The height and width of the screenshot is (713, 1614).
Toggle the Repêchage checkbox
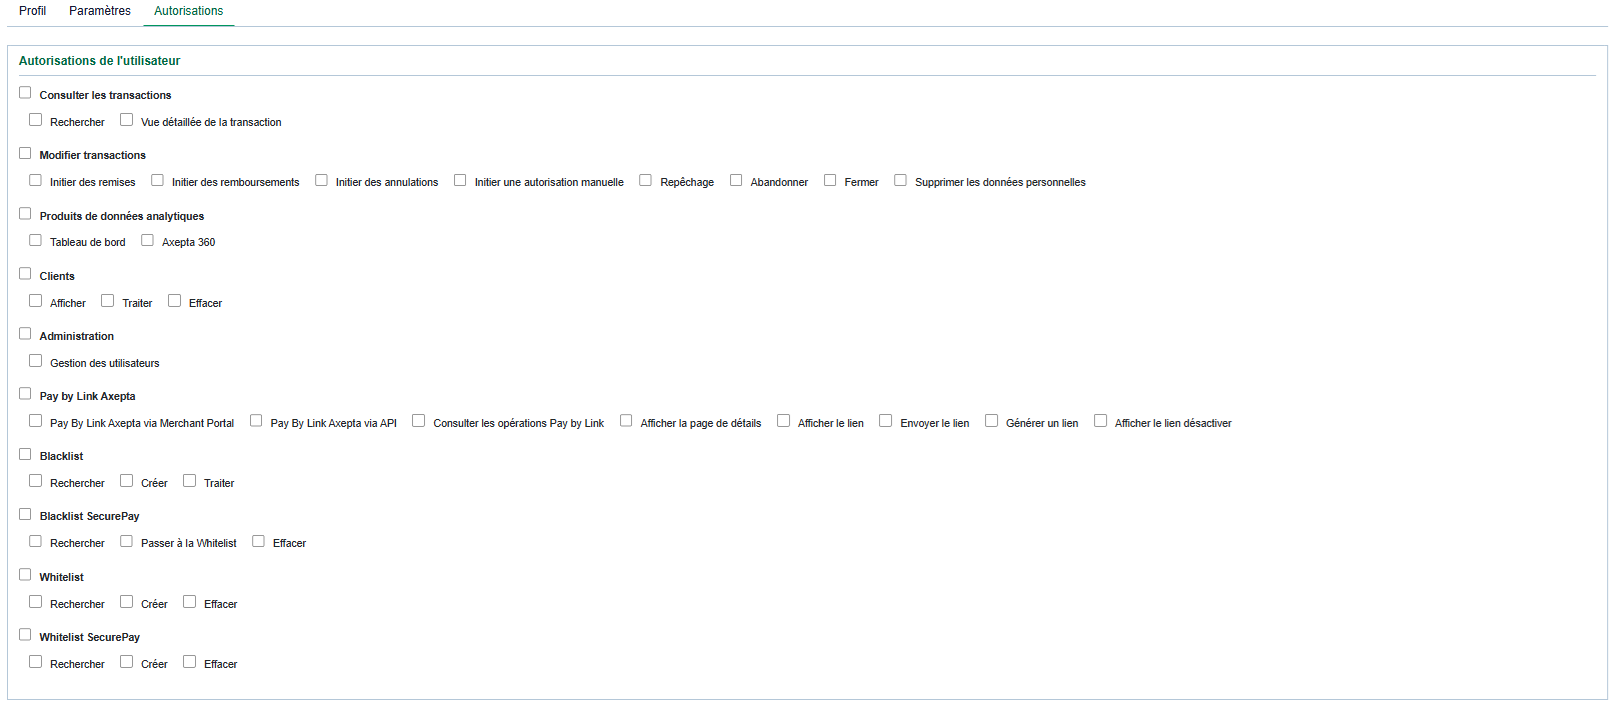coord(646,180)
